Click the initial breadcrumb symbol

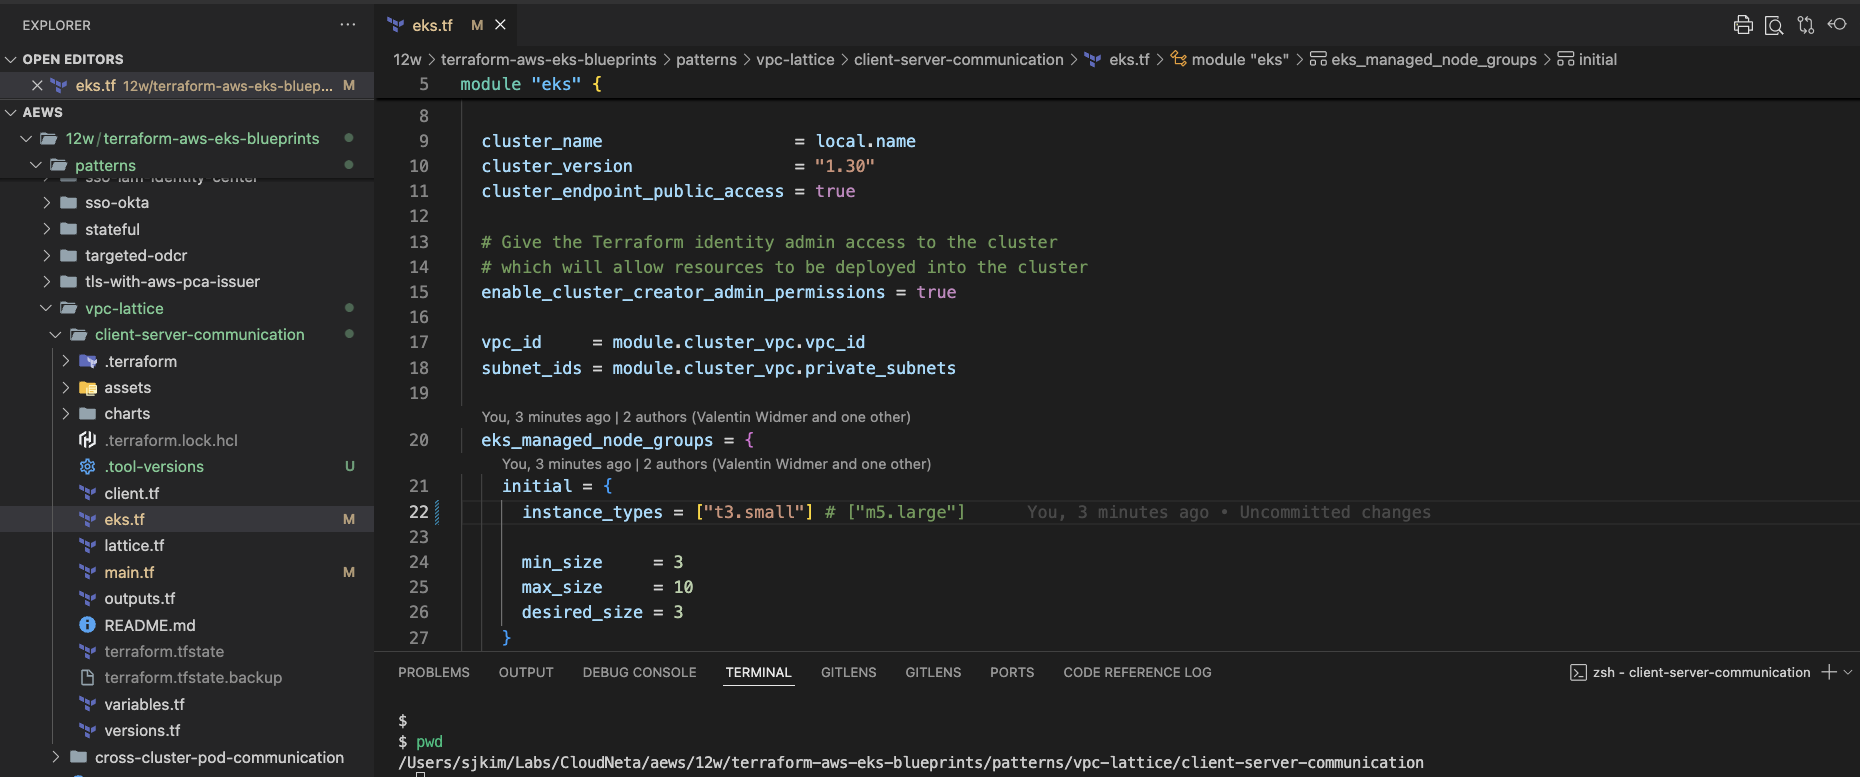1597,60
